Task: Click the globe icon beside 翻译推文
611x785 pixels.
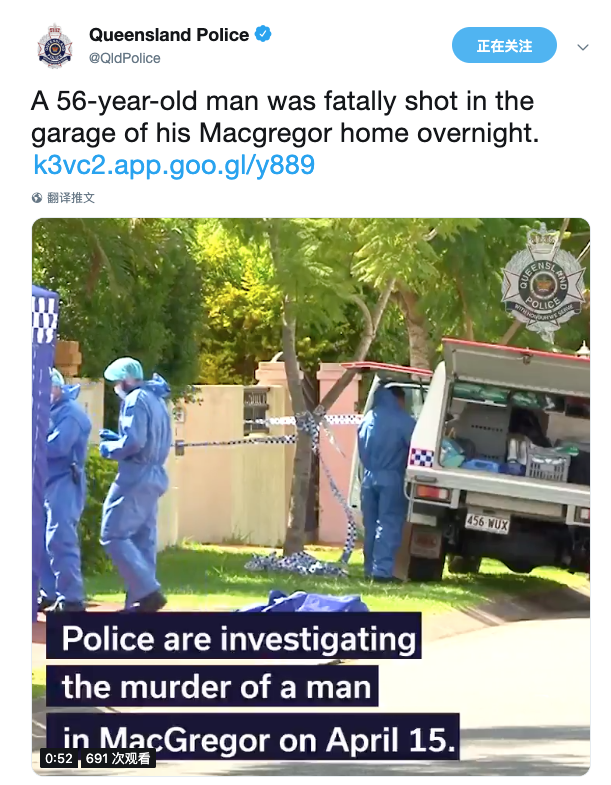Action: (x=37, y=198)
